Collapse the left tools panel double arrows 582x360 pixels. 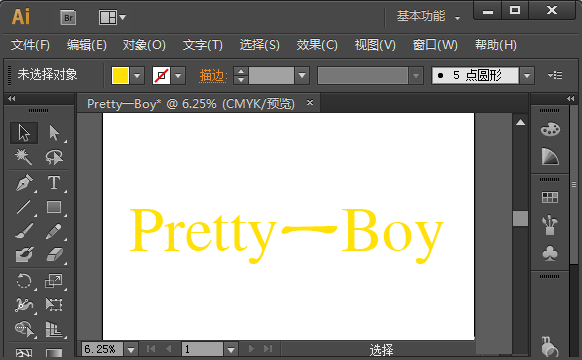(x=12, y=98)
